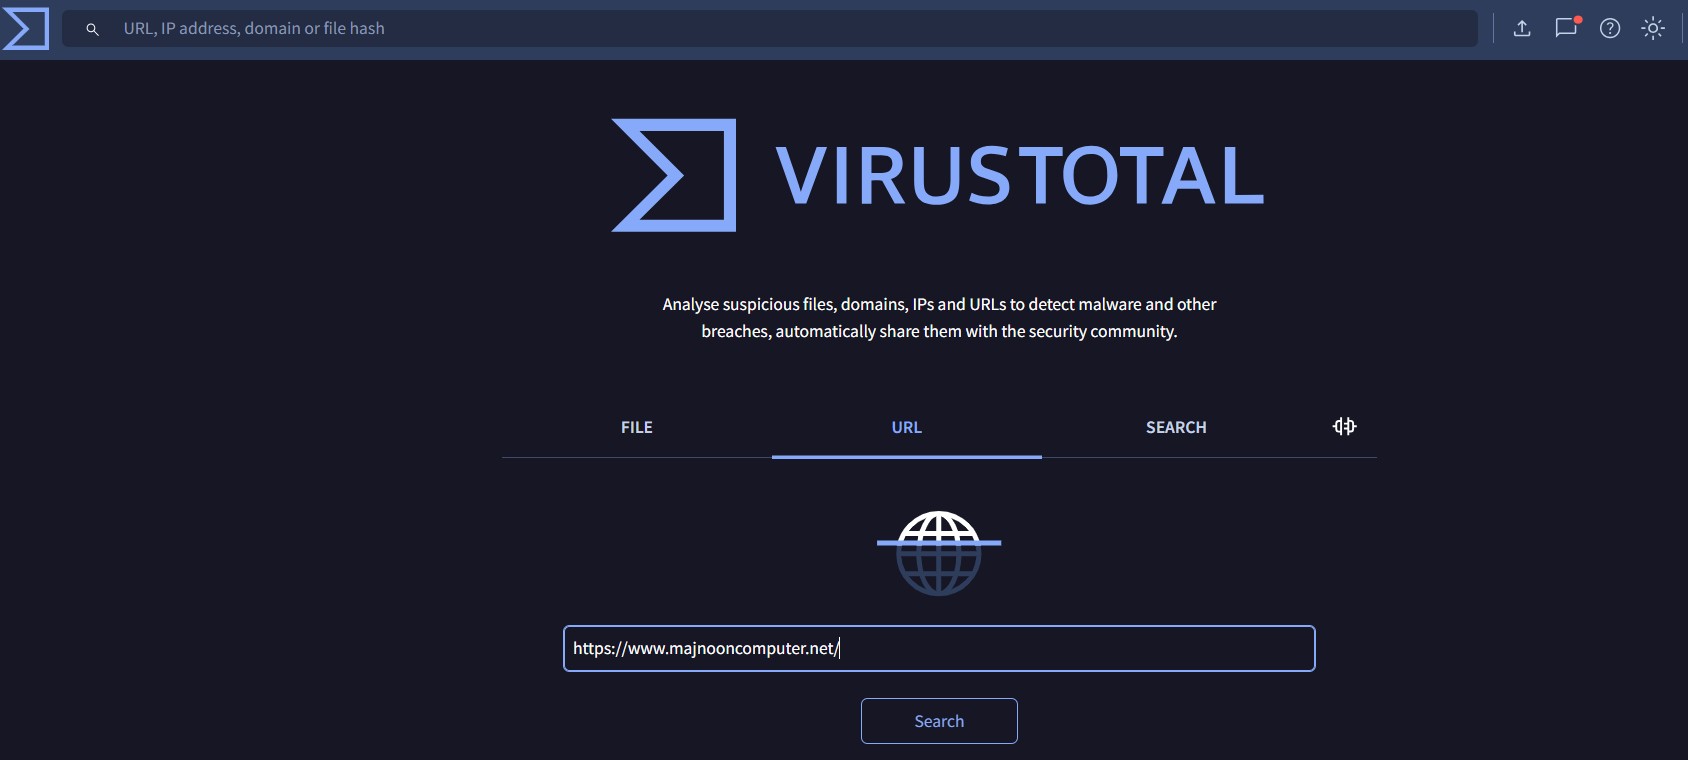Toggle the light/dark theme sun icon

pyautogui.click(x=1653, y=28)
